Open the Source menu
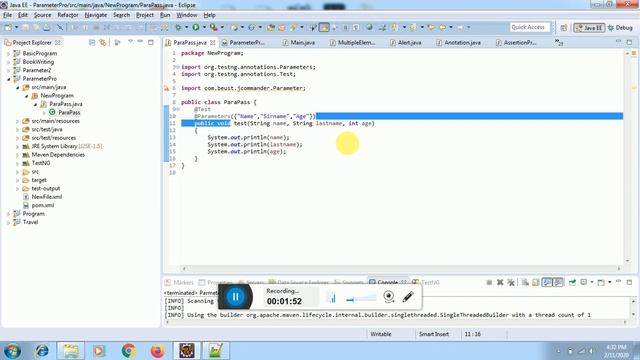Image resolution: width=640 pixels, height=360 pixels. pyautogui.click(x=42, y=15)
